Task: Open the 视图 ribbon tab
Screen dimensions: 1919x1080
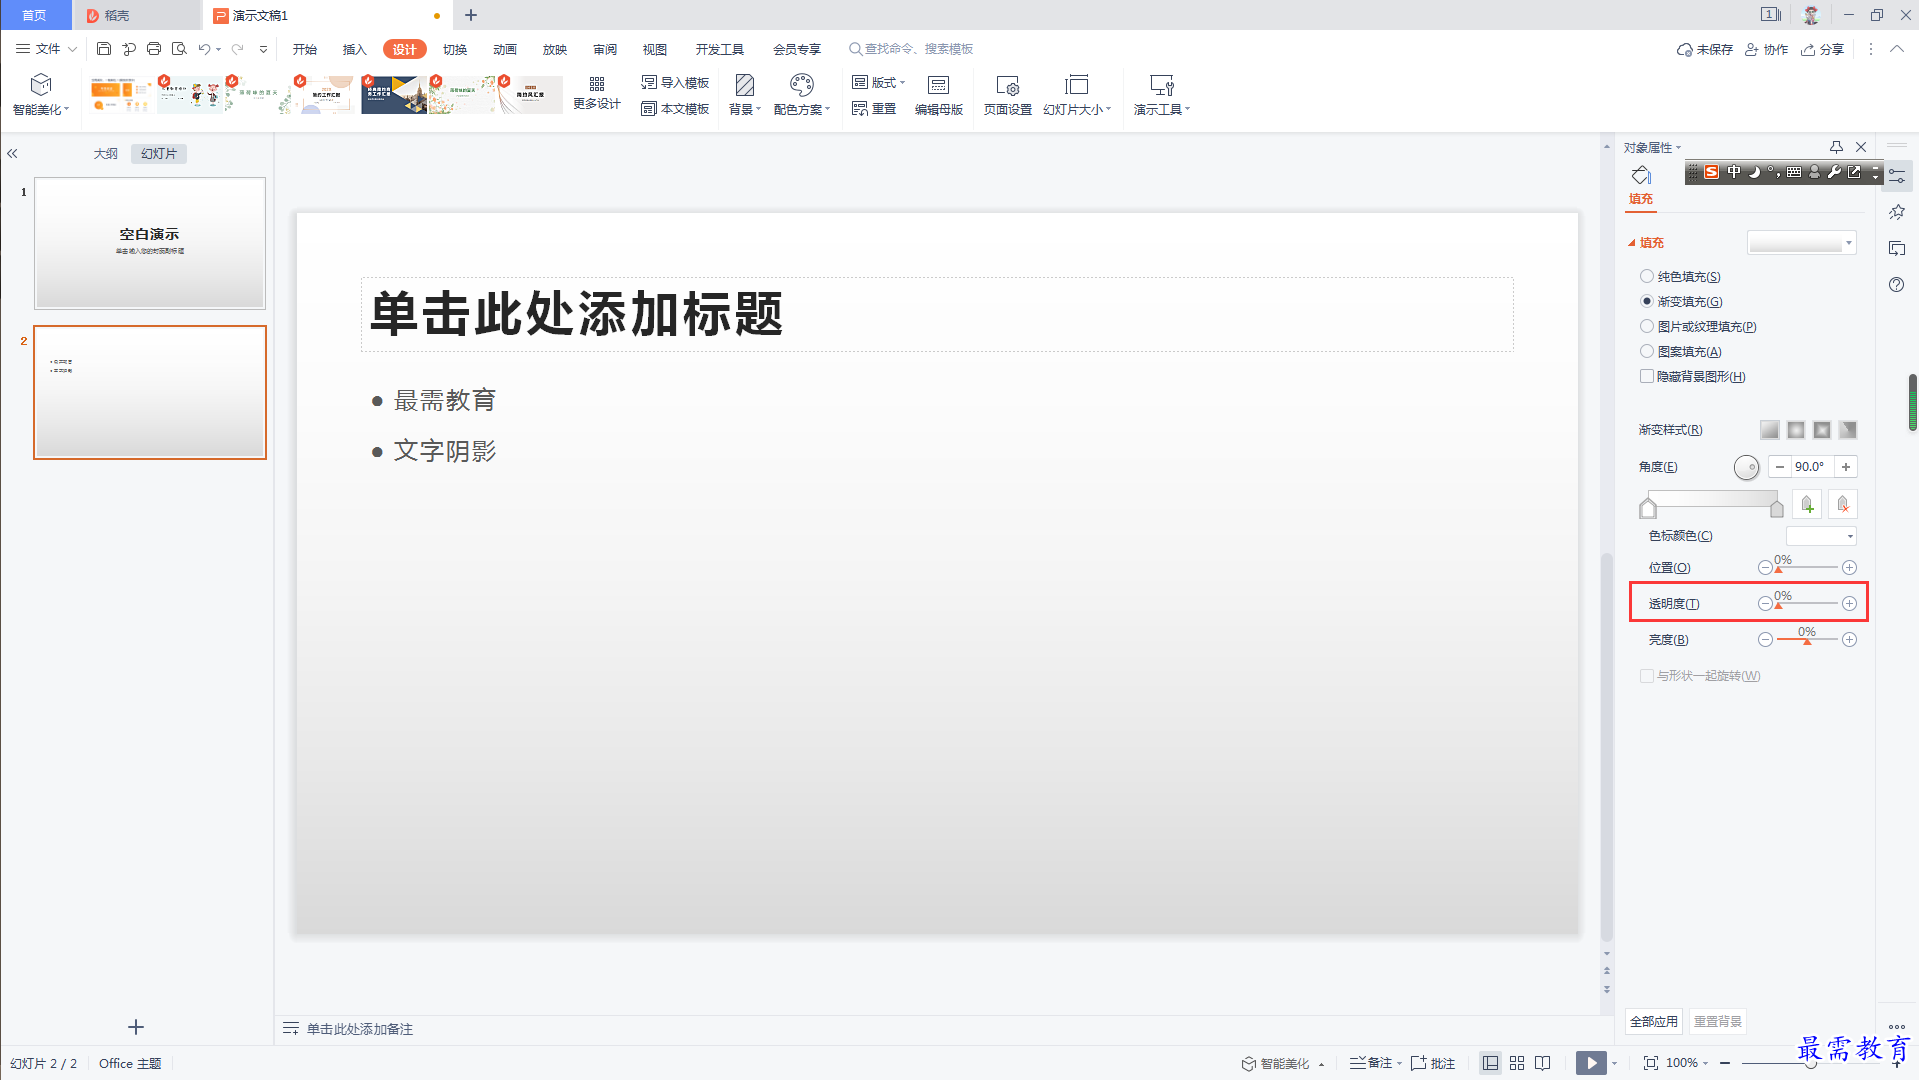Action: tap(655, 49)
